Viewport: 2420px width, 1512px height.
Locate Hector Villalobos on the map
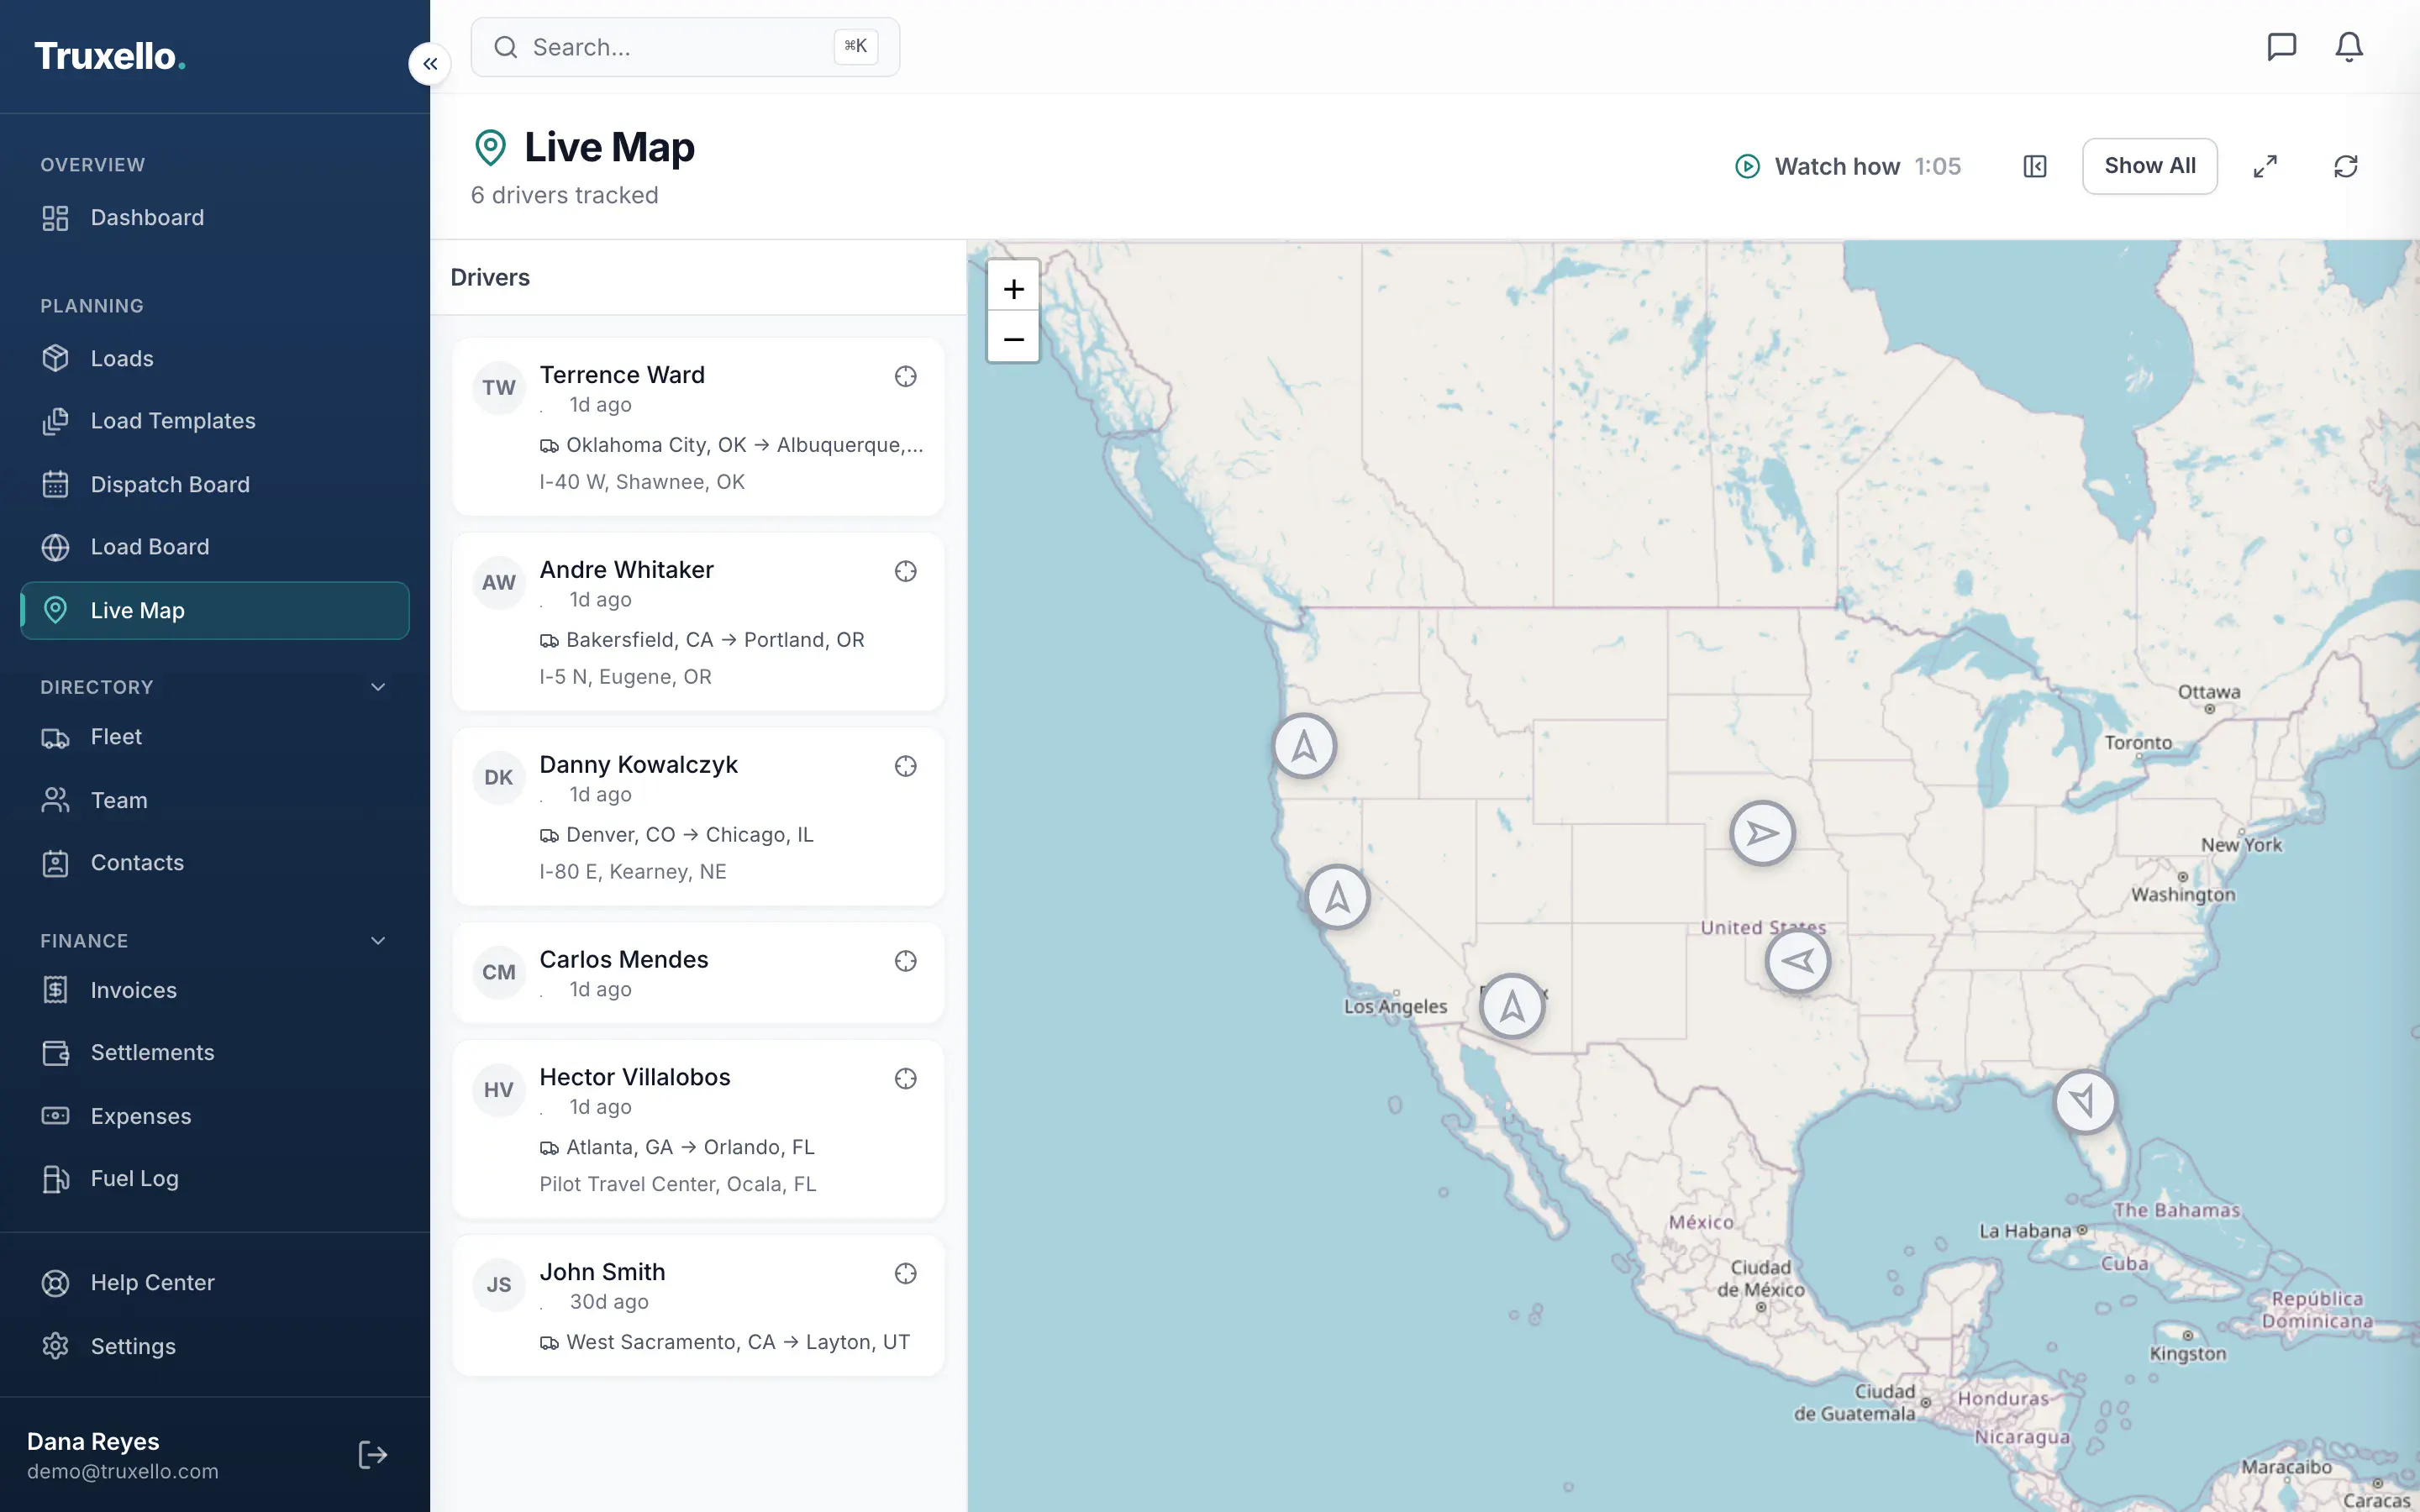pos(906,1078)
